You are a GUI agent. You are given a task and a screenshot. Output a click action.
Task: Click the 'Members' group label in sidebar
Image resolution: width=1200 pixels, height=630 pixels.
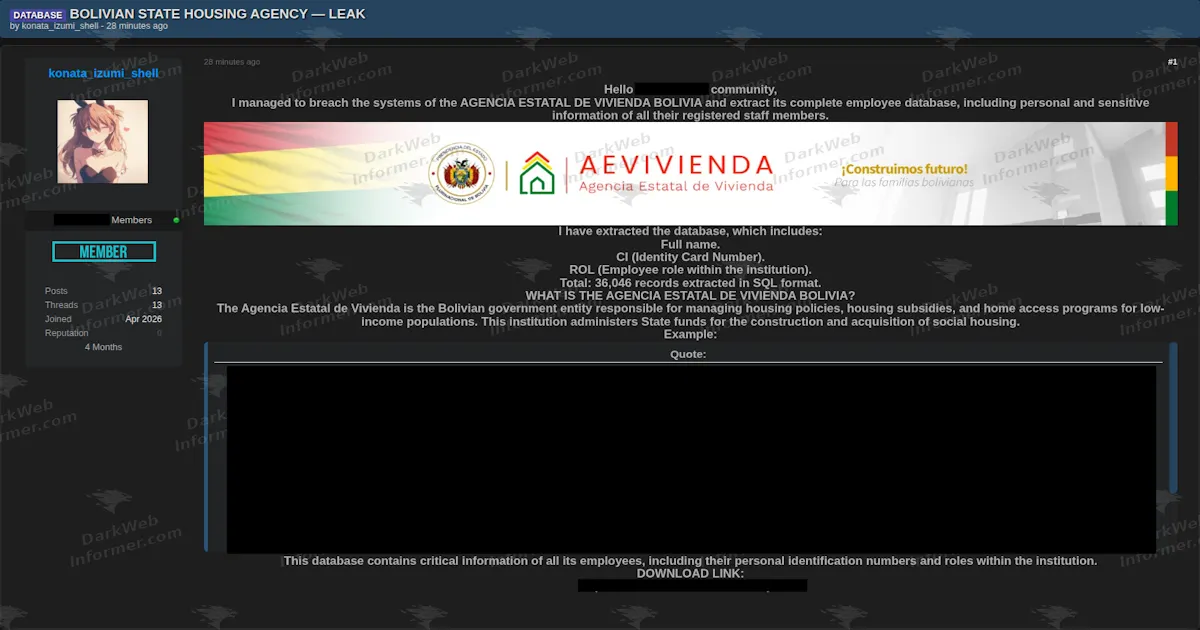132,220
